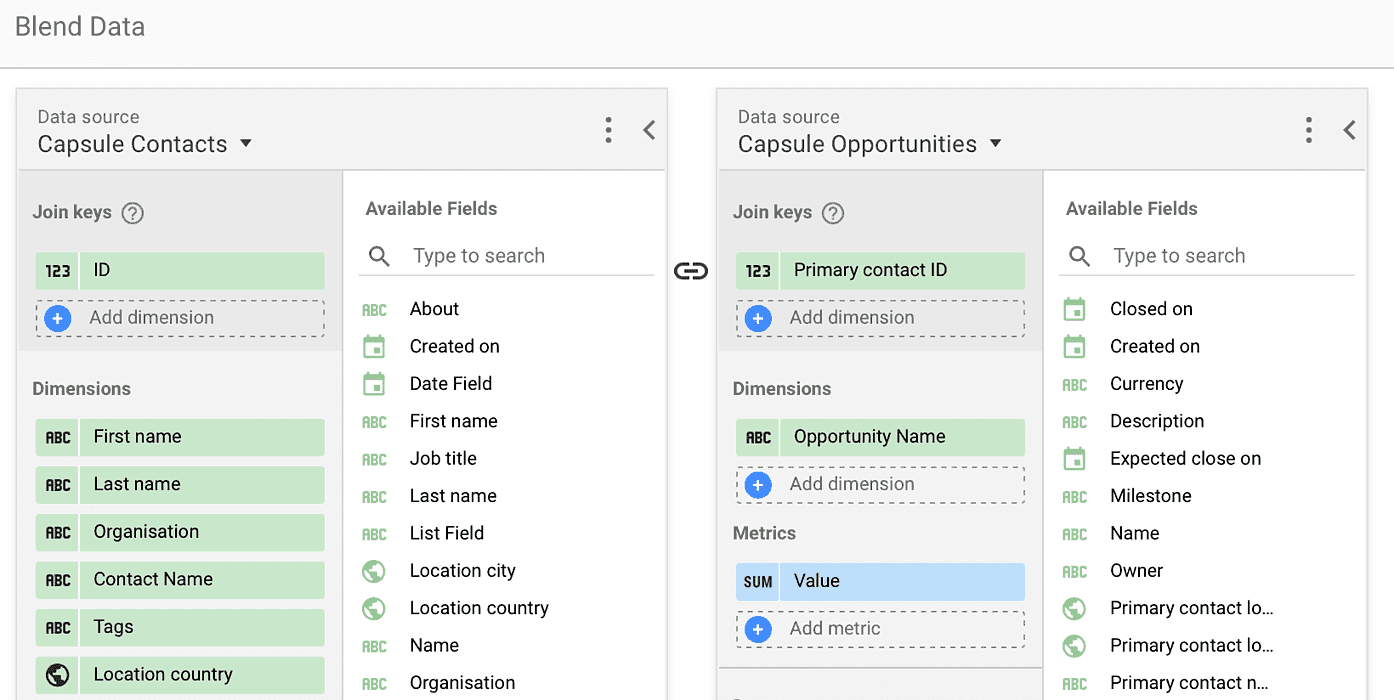Click the 123 type icon of ID join key
The width and height of the screenshot is (1394, 700).
click(x=58, y=271)
